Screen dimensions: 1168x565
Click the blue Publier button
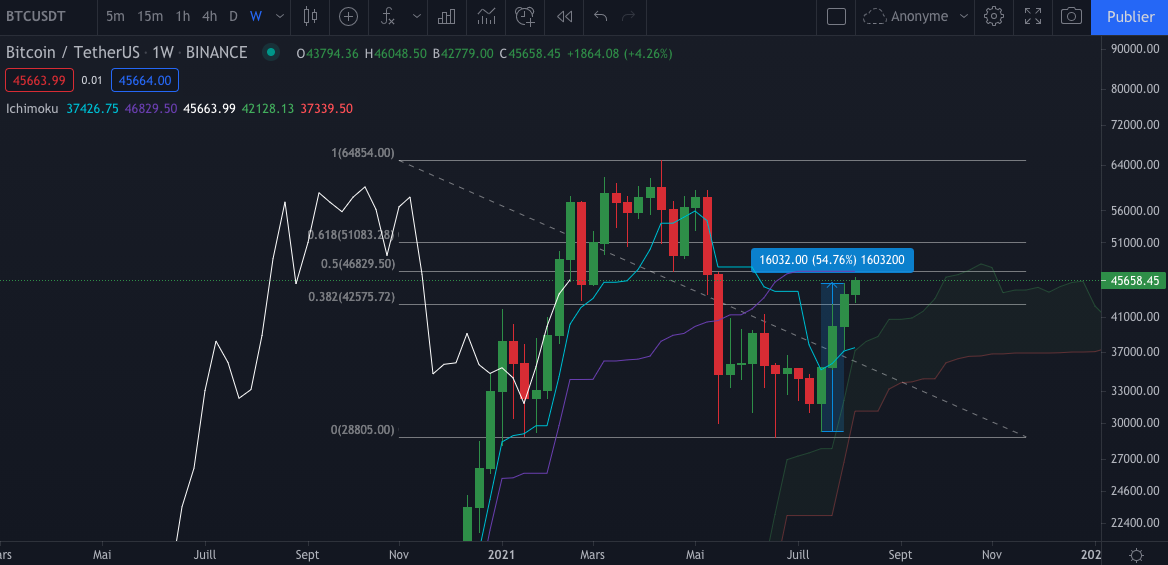(x=1130, y=16)
